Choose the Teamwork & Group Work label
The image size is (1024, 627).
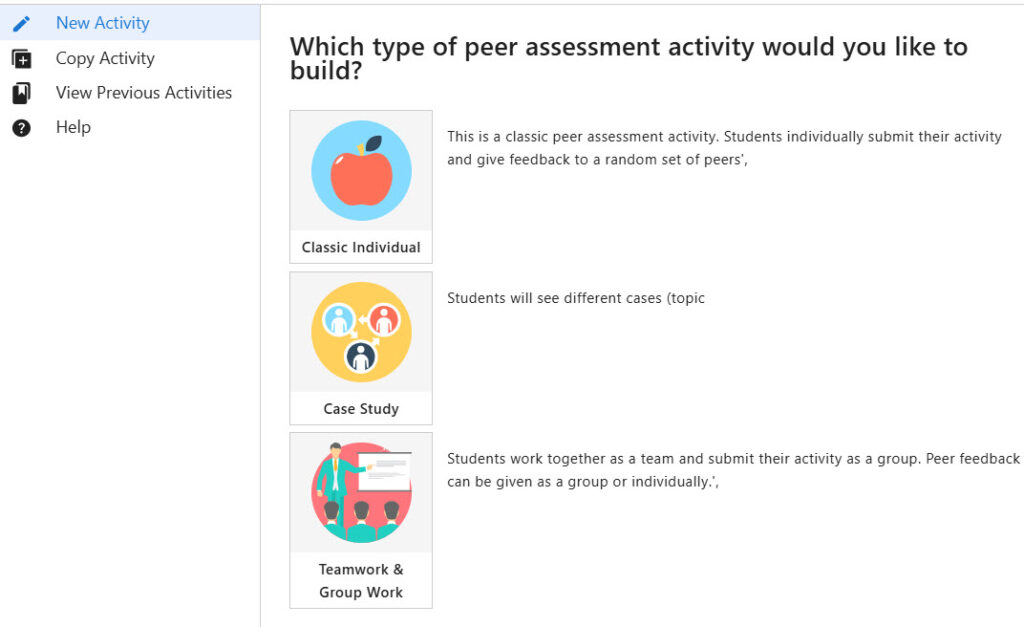(361, 581)
